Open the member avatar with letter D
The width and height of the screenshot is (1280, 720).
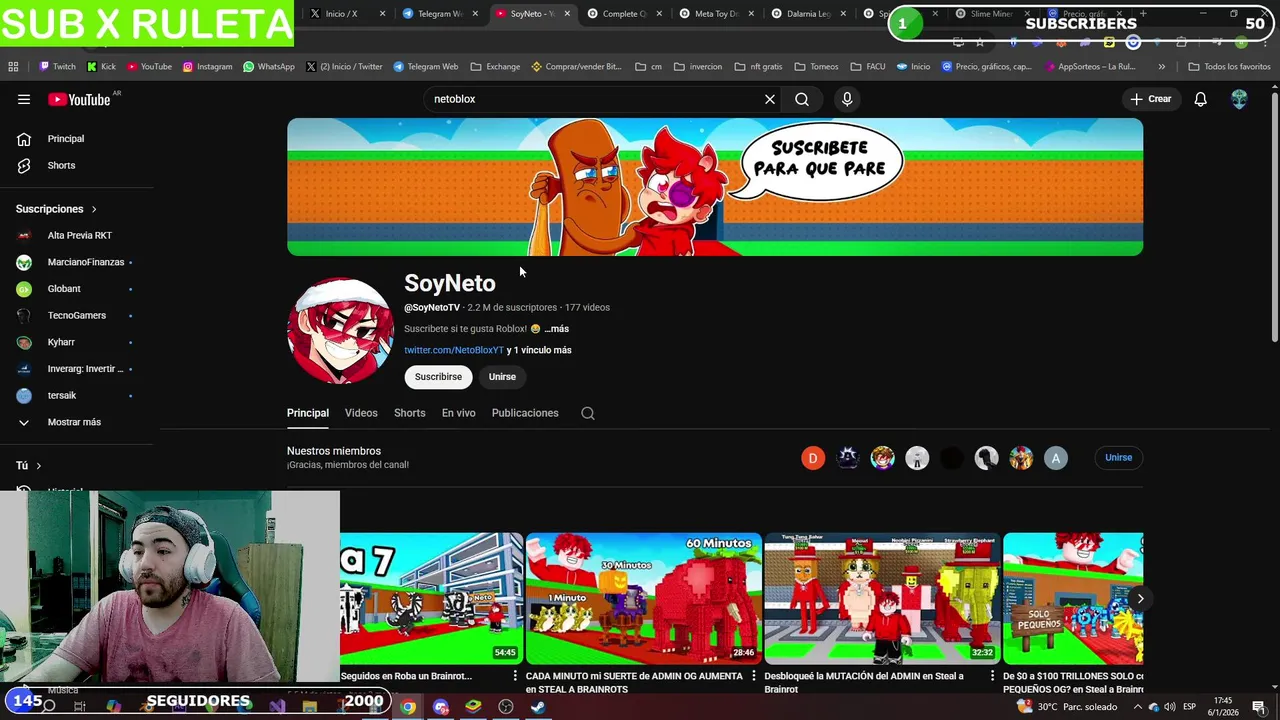pos(813,458)
